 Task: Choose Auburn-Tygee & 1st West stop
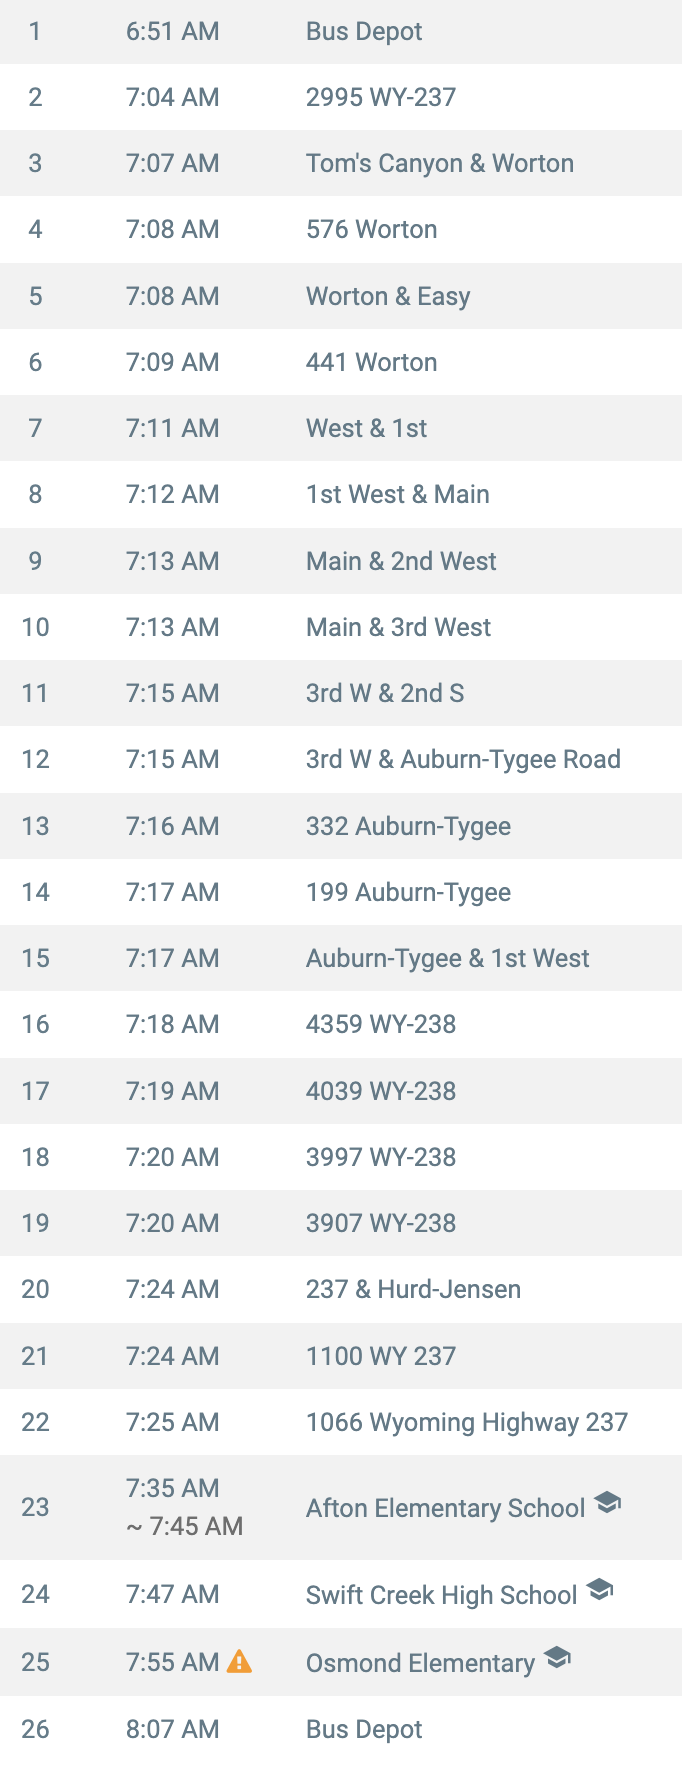pyautogui.click(x=341, y=958)
